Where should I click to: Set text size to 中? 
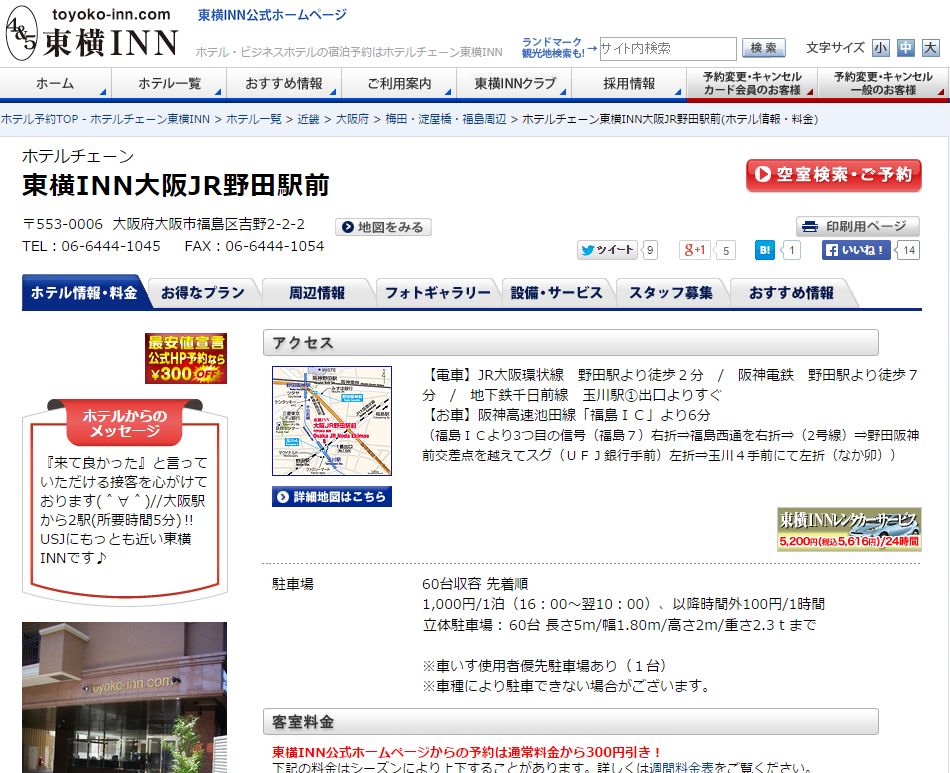pyautogui.click(x=905, y=48)
